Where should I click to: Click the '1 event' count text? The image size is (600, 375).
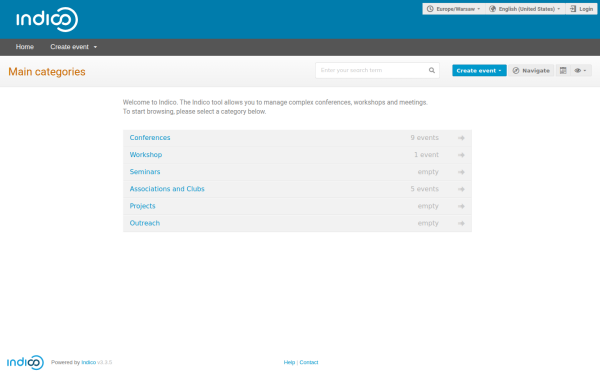pyautogui.click(x=426, y=155)
